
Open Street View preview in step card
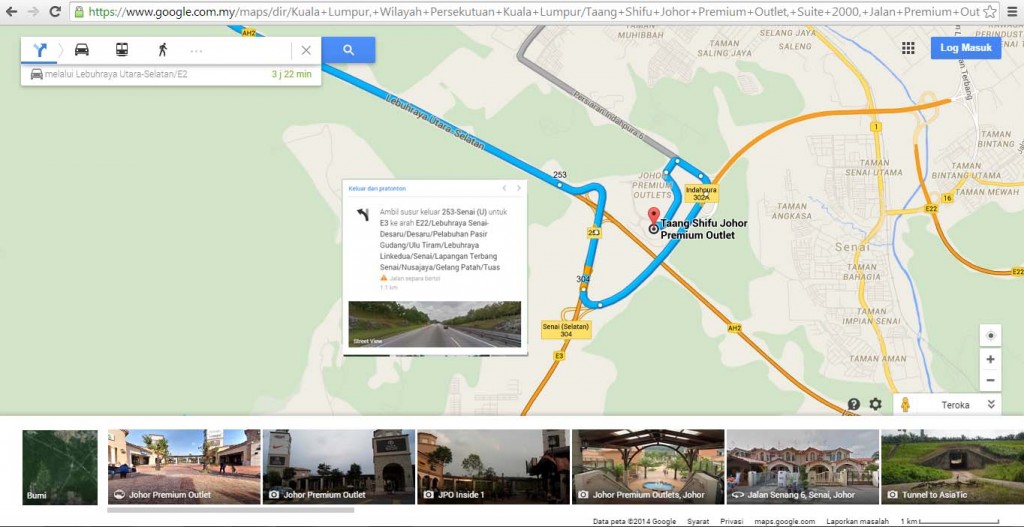(434, 324)
